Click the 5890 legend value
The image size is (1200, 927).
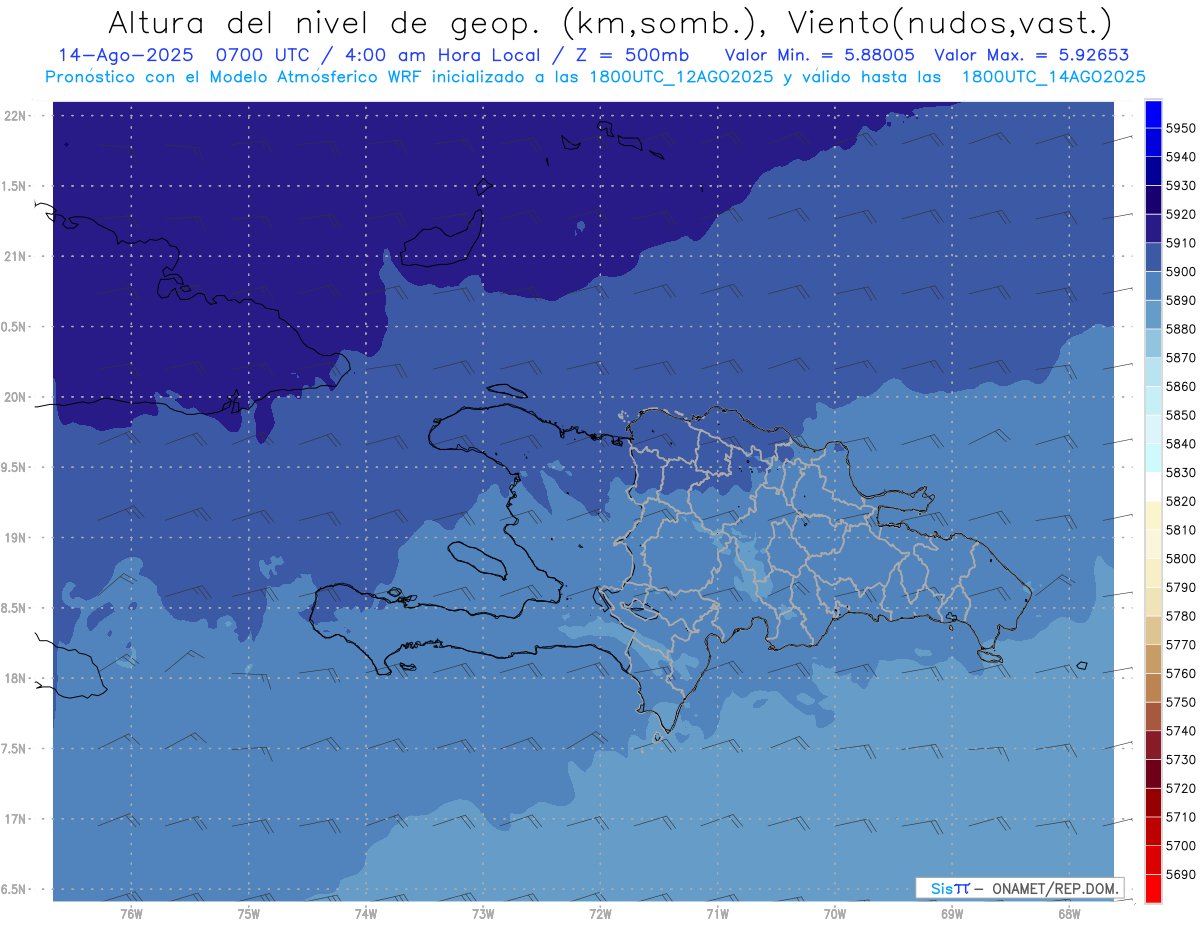(1180, 300)
